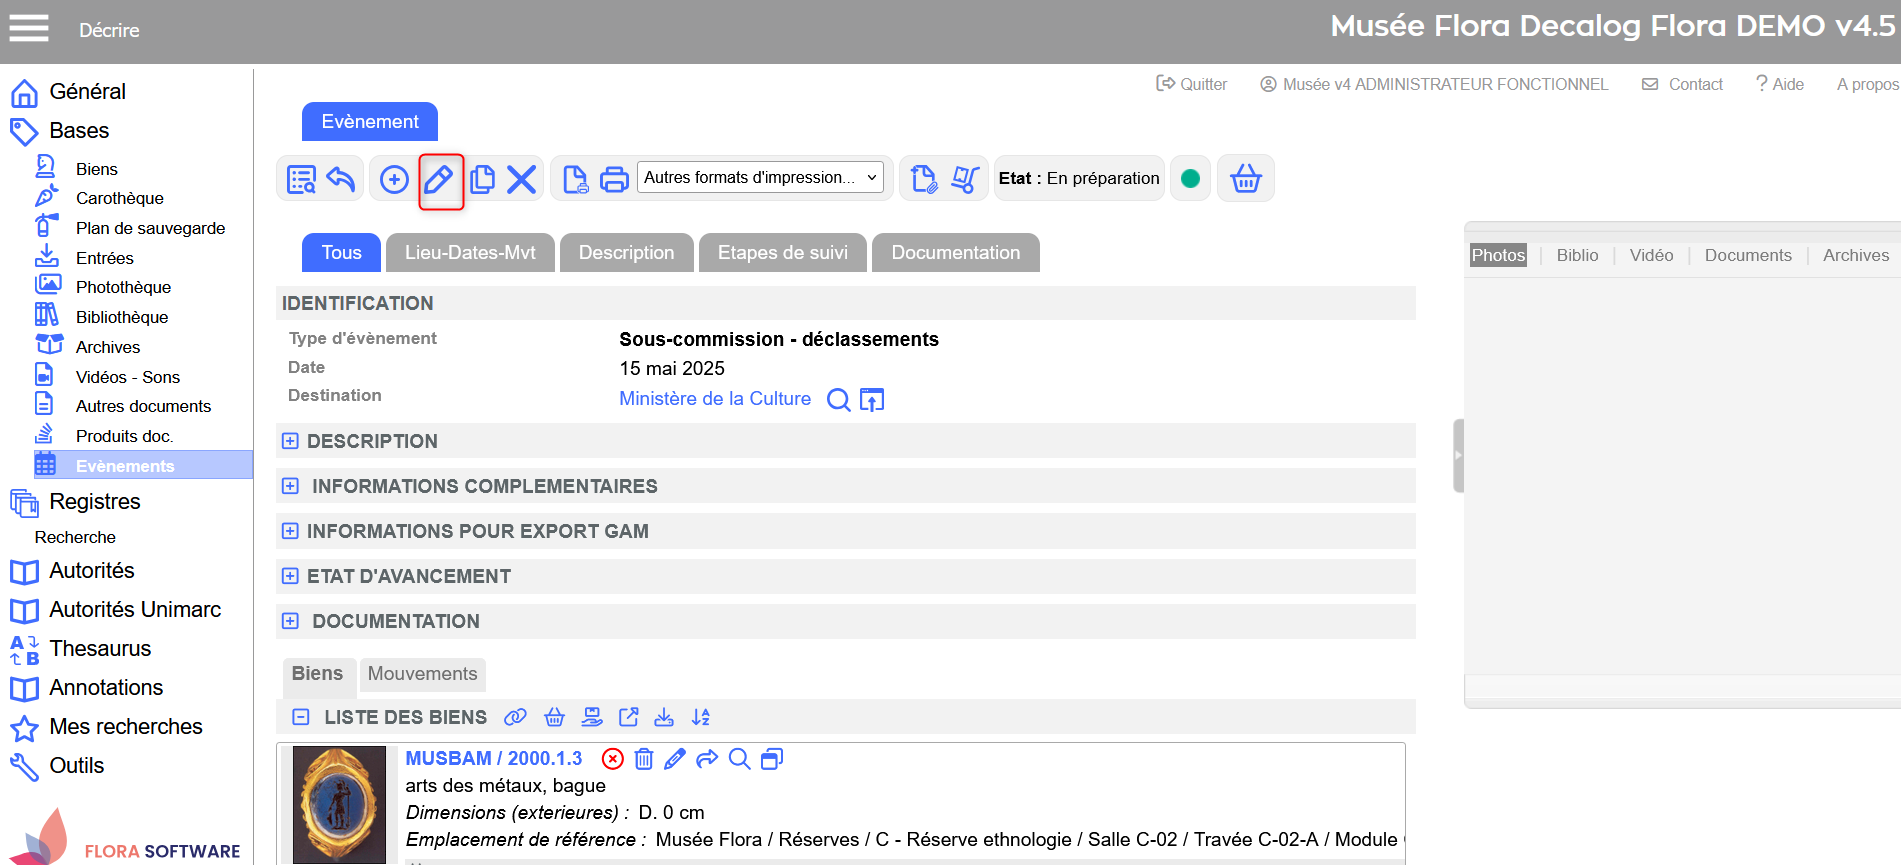
Task: Click the pencil edit icon in toolbar
Action: (x=440, y=180)
